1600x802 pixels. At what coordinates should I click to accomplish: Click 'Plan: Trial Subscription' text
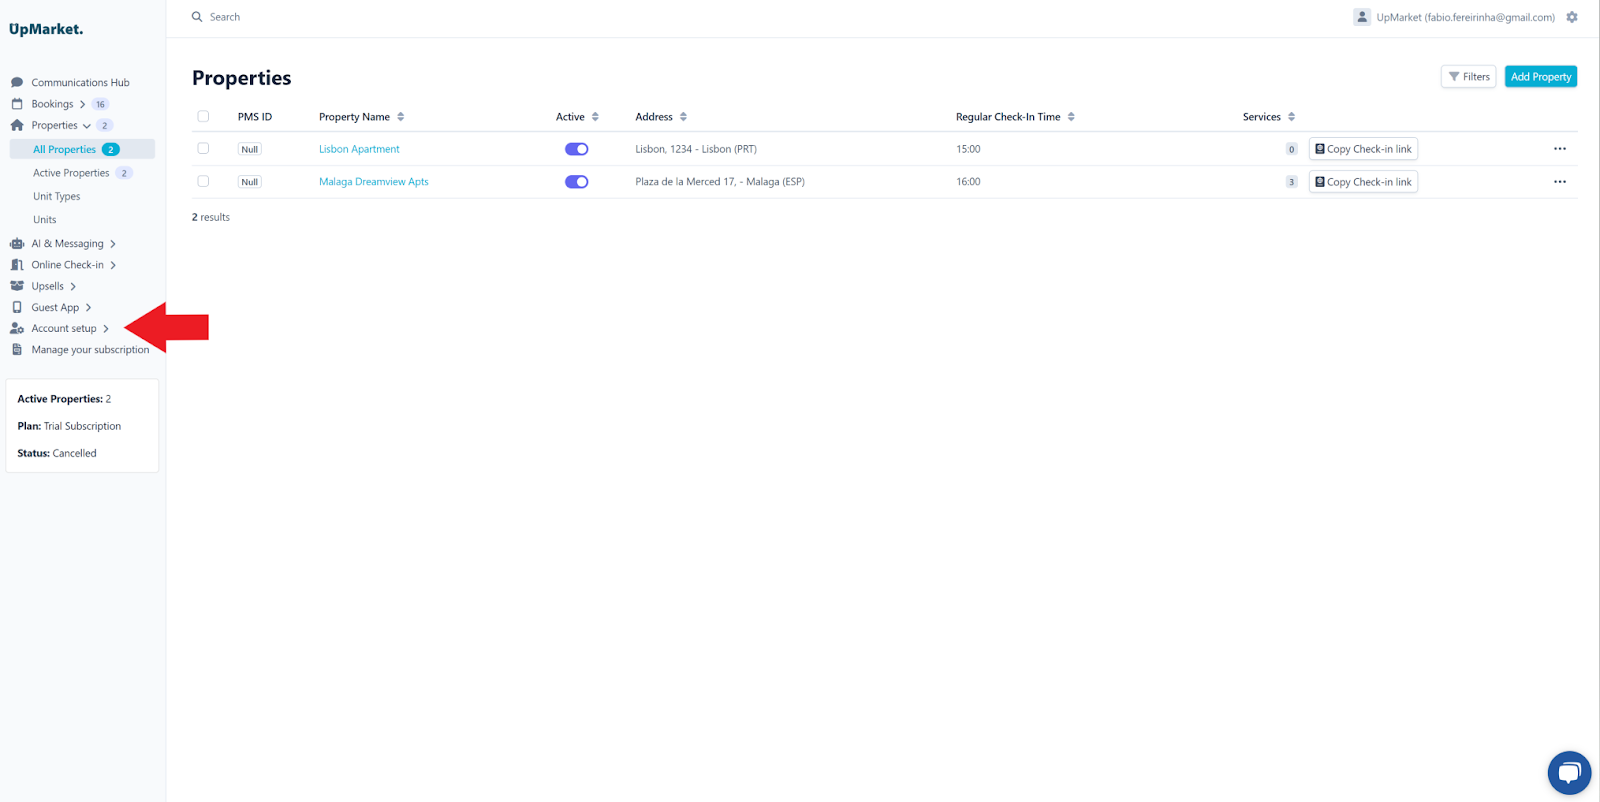click(69, 426)
